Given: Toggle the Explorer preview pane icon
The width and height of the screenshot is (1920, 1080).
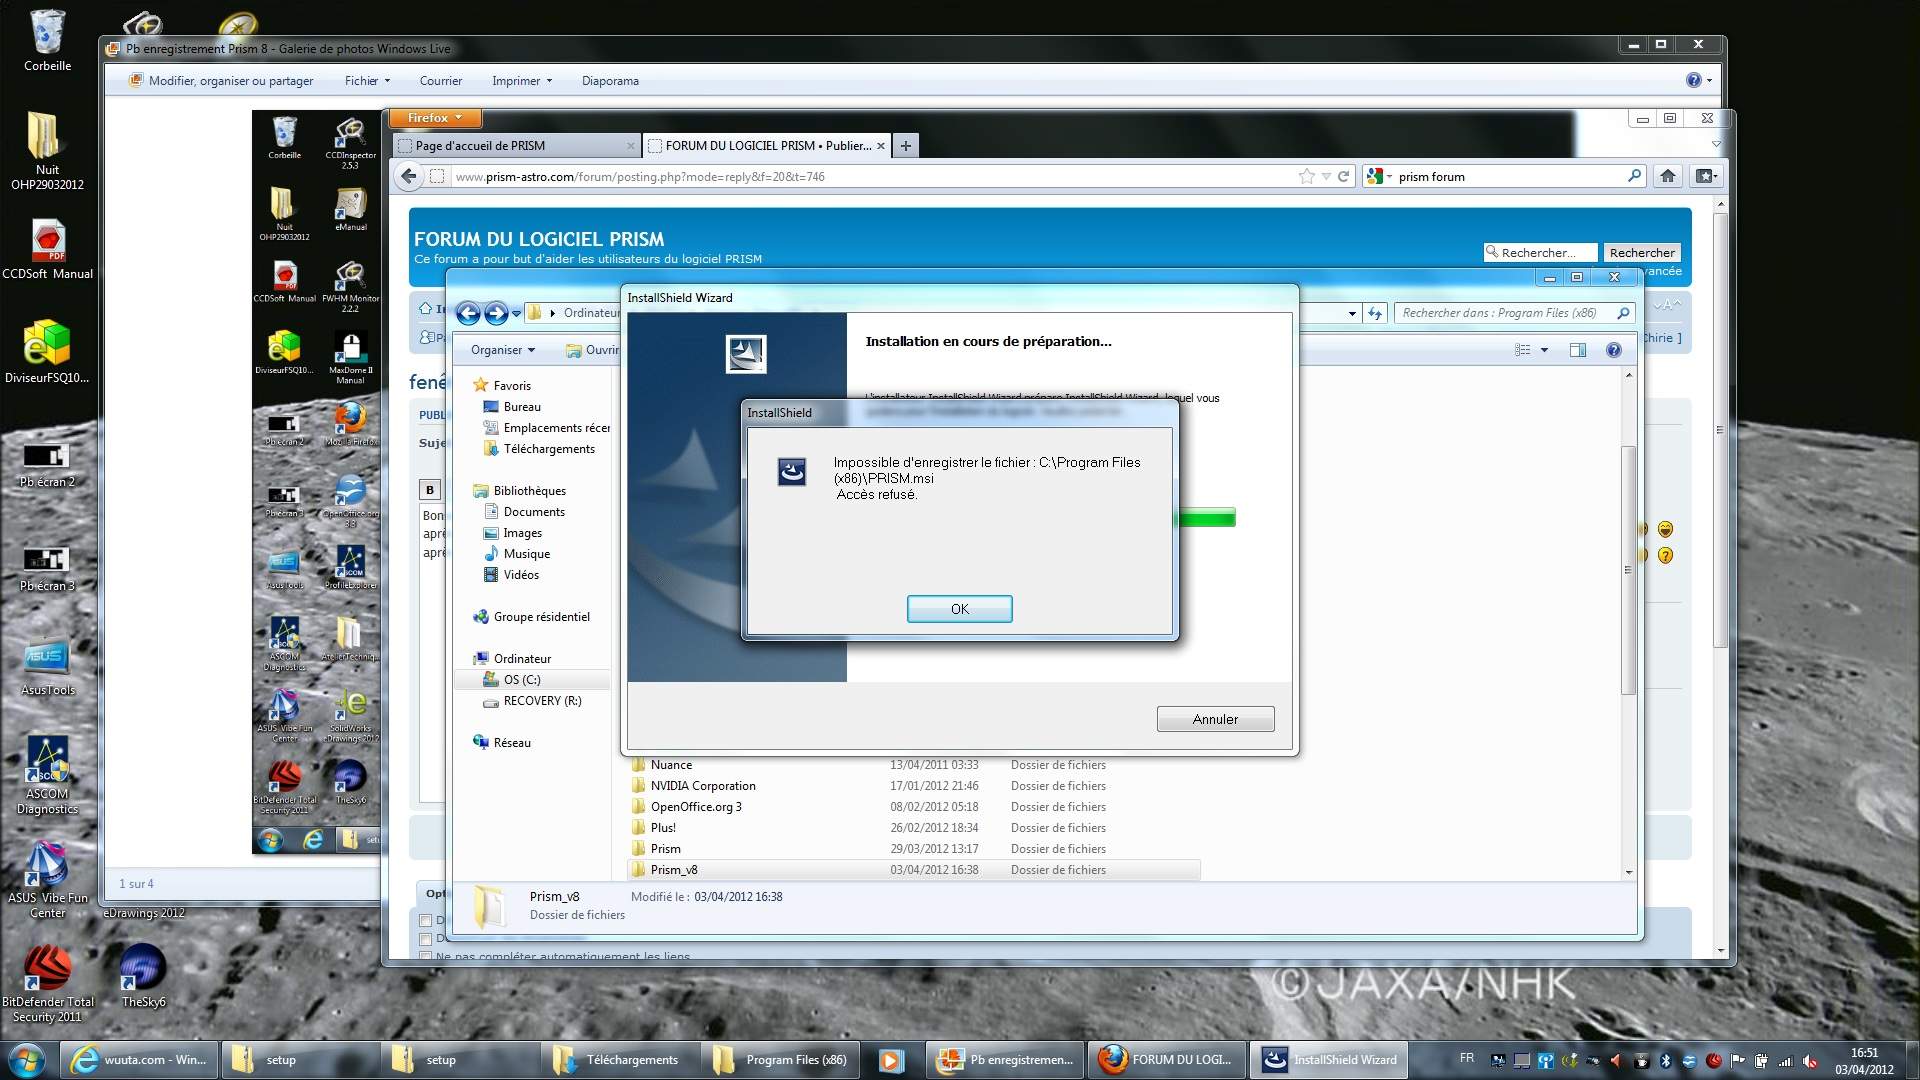Looking at the screenshot, I should click(1577, 350).
